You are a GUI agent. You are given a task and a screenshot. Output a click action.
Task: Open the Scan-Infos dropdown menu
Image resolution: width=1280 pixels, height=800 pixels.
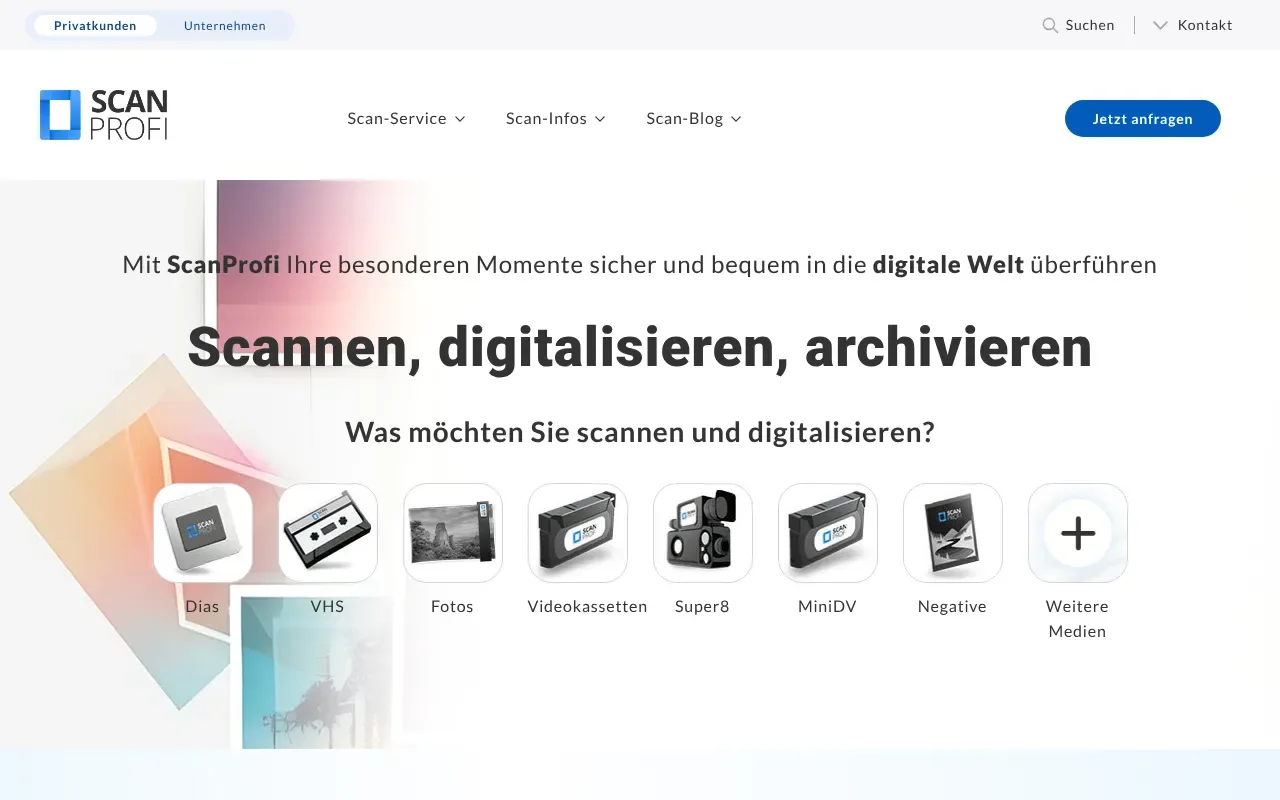[x=555, y=118]
